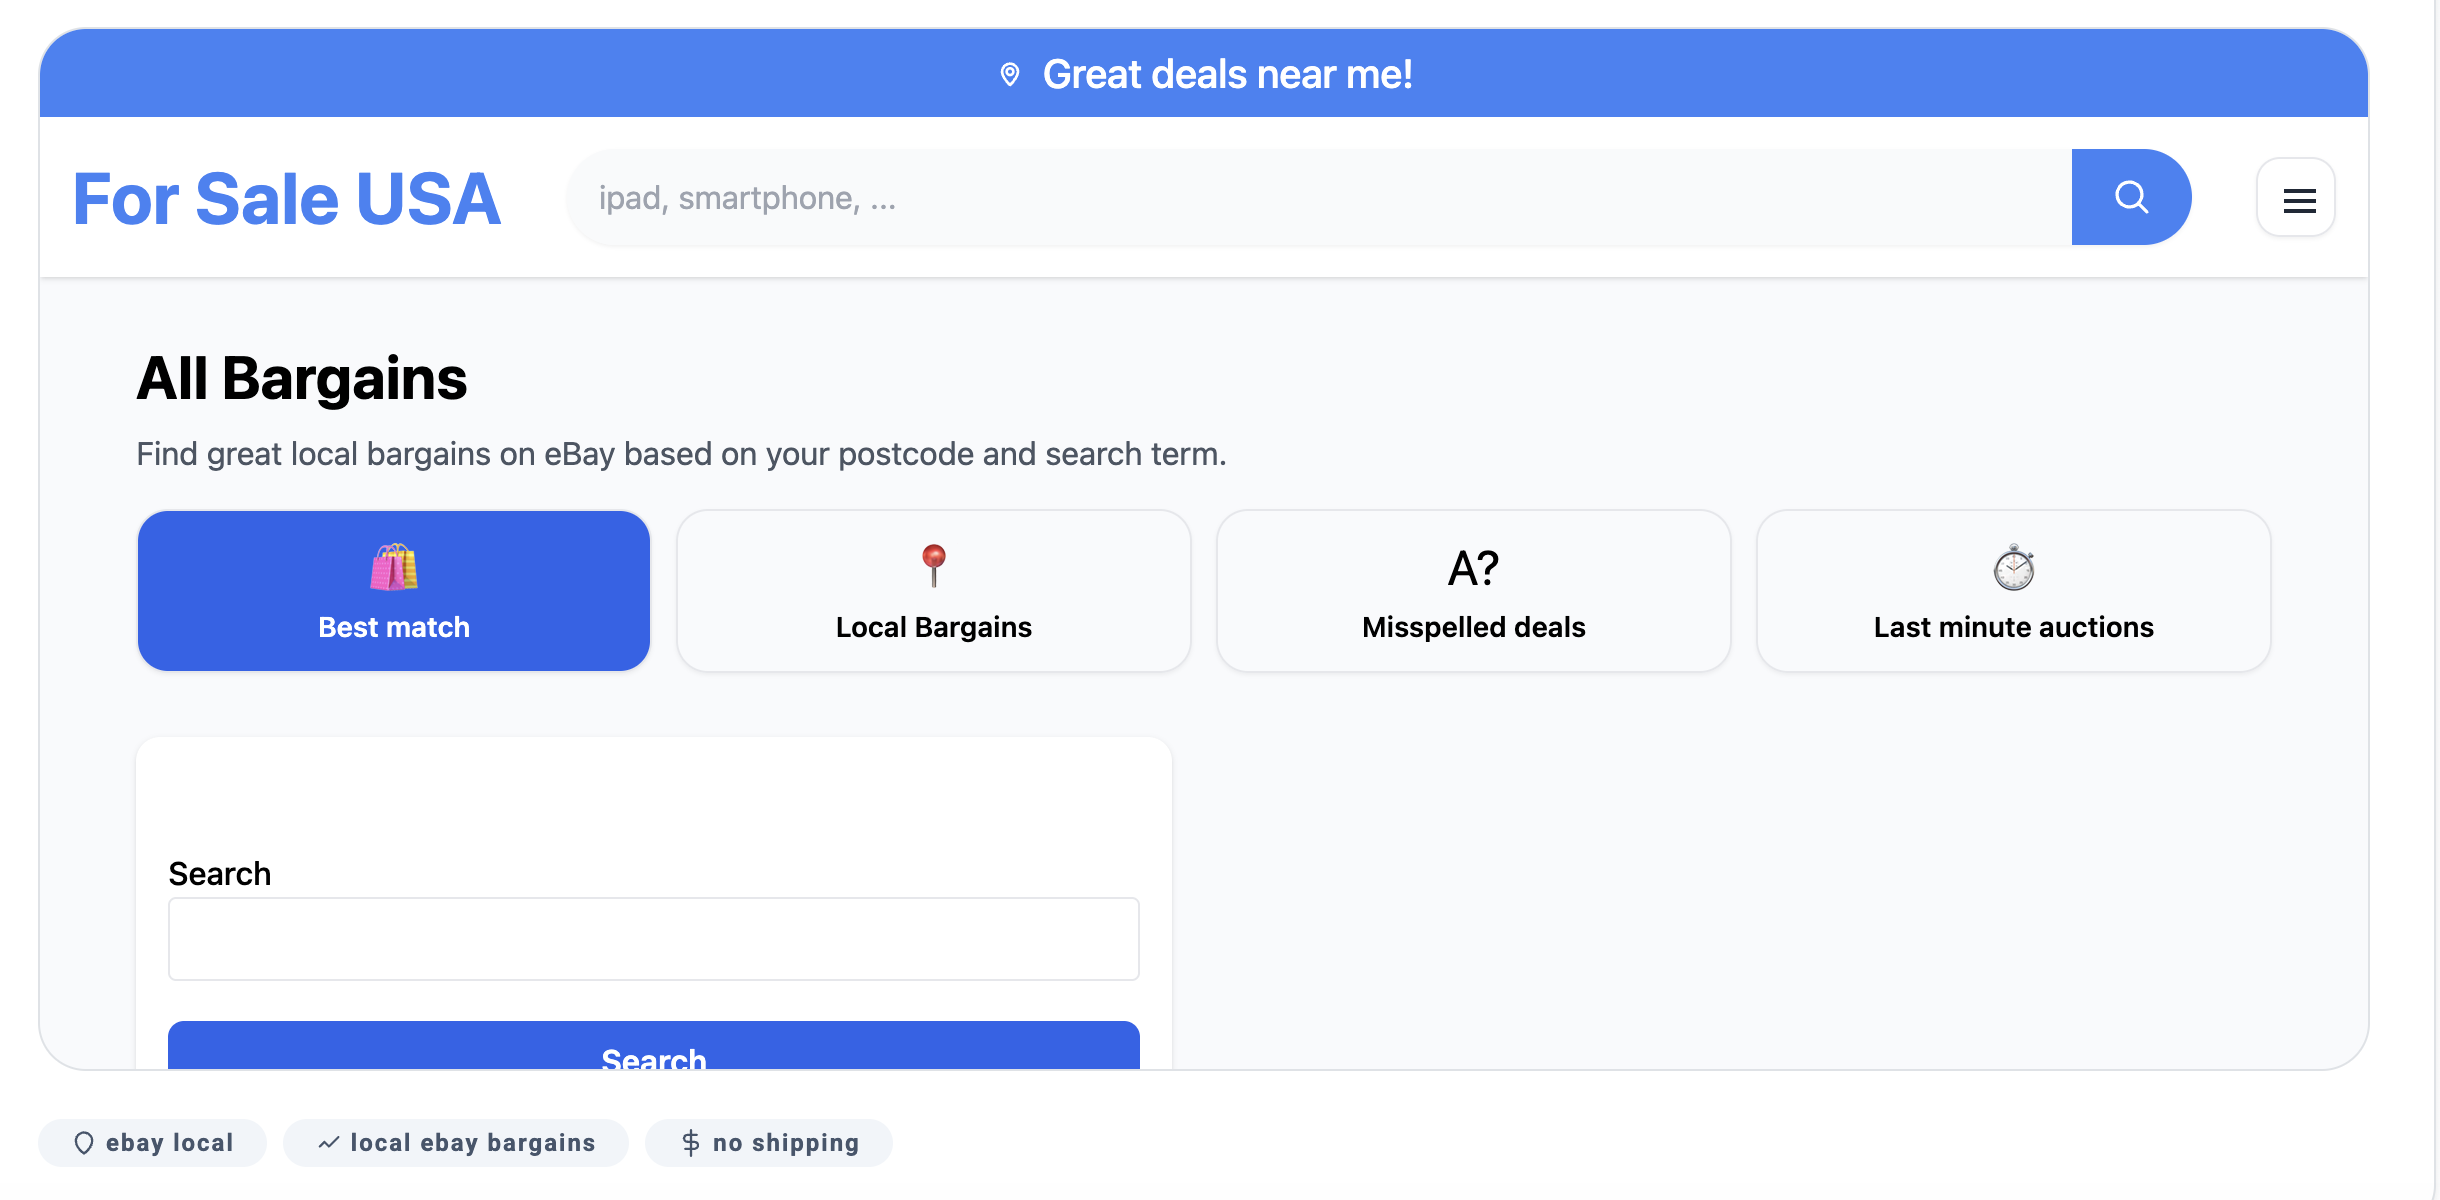Switch to the Local Bargains category

[933, 590]
